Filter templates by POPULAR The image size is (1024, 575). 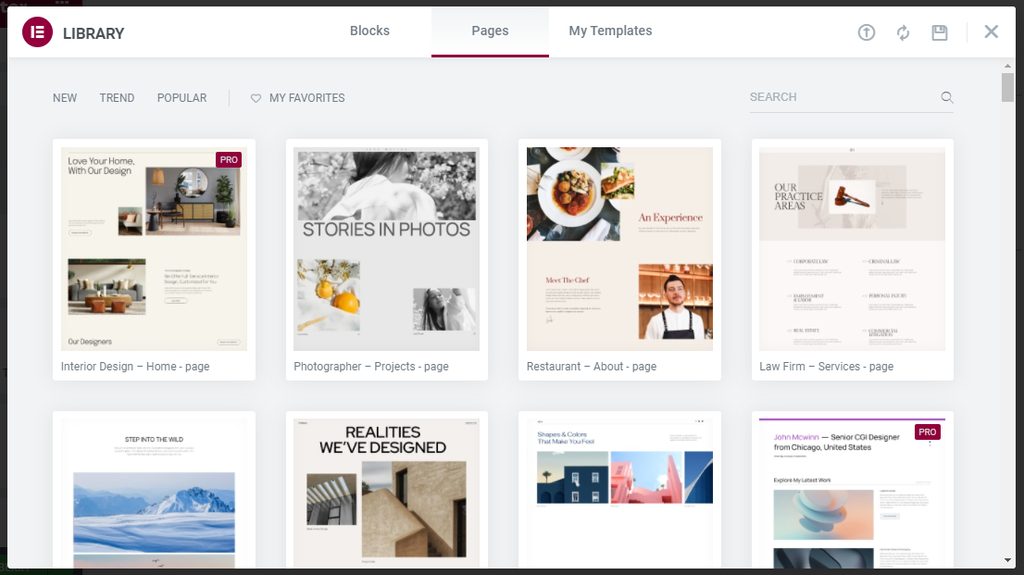tap(182, 98)
